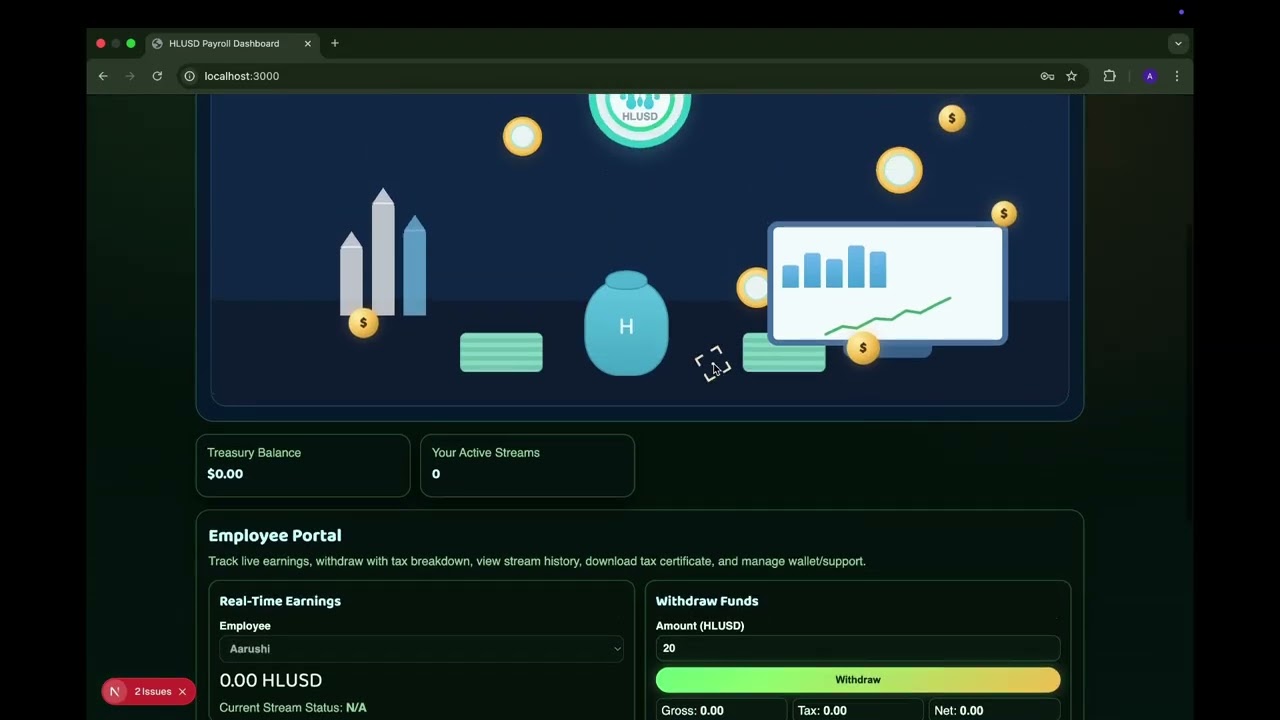Screen dimensions: 1280x720
Task: Click the Gross: 0.00 box
Action: click(722, 710)
